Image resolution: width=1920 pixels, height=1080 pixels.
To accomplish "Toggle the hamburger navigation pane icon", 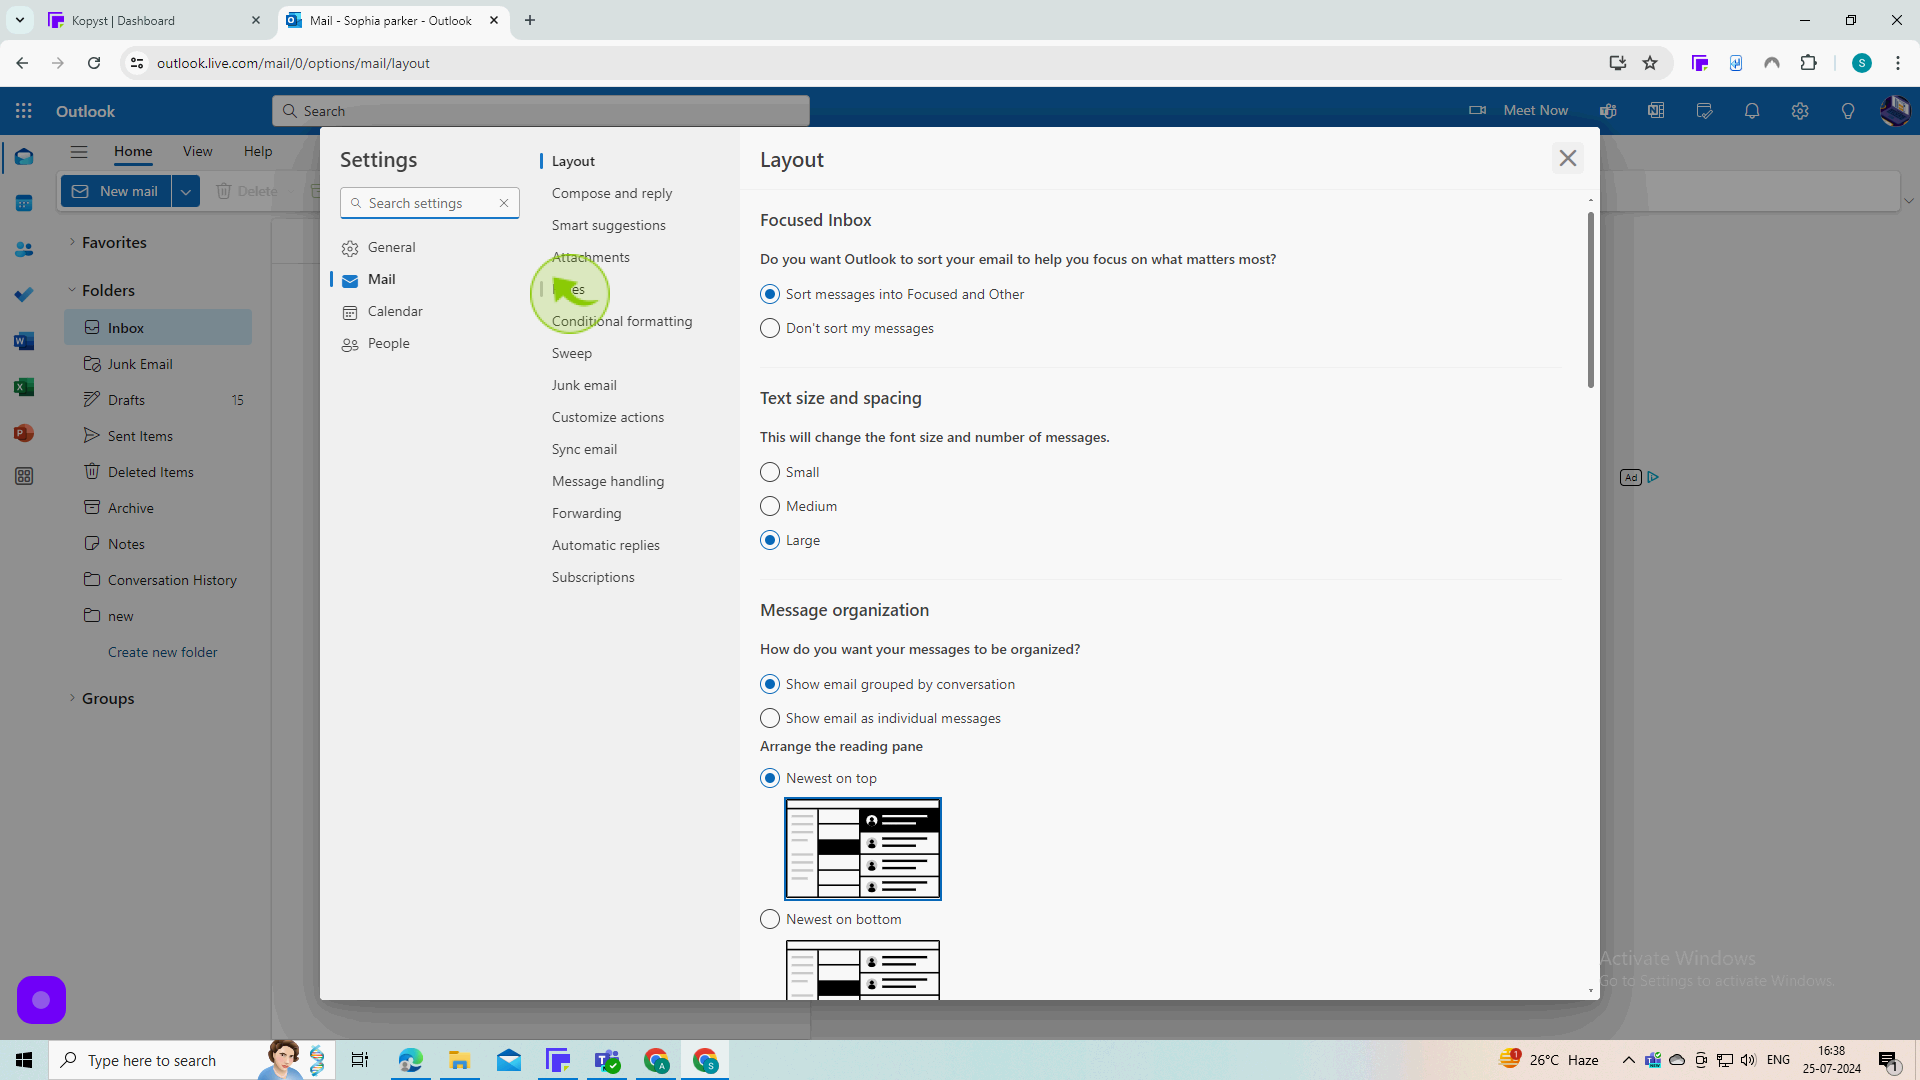I will click(79, 152).
